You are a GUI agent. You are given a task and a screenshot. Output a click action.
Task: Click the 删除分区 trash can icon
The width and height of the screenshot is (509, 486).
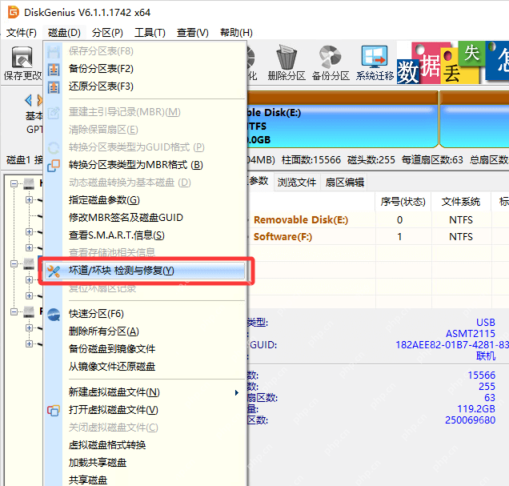(287, 57)
